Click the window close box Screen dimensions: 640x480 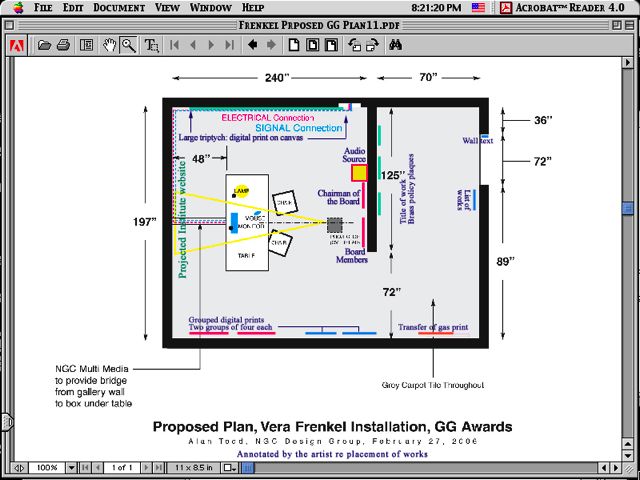[x=9, y=25]
